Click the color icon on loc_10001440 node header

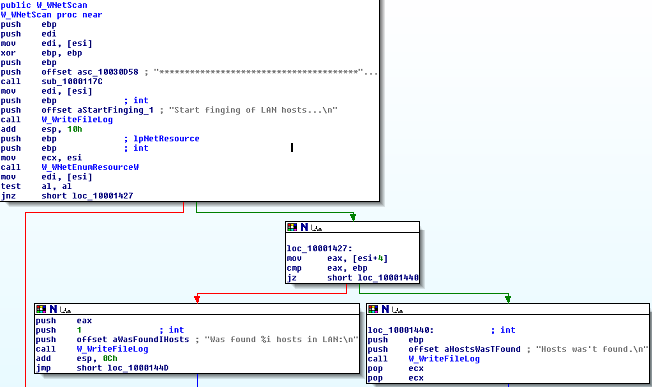pyautogui.click(x=373, y=309)
